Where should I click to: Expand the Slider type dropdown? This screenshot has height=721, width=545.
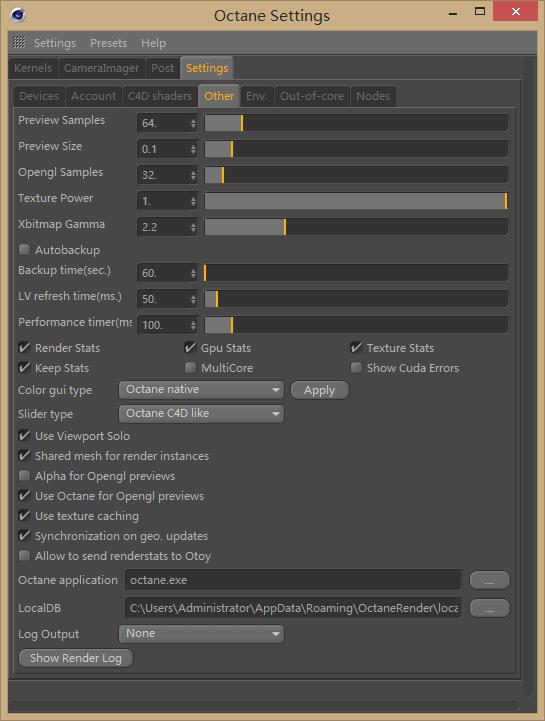[x=201, y=413]
